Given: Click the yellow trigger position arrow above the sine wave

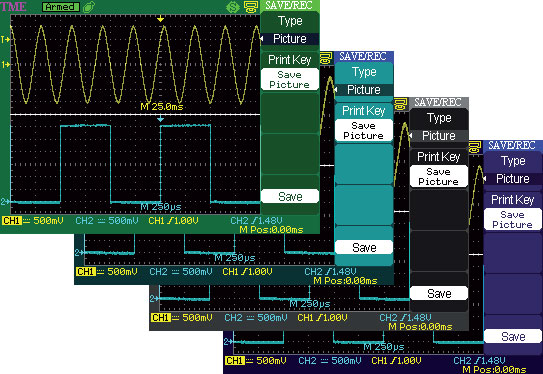Looking at the screenshot, I should [x=160, y=19].
